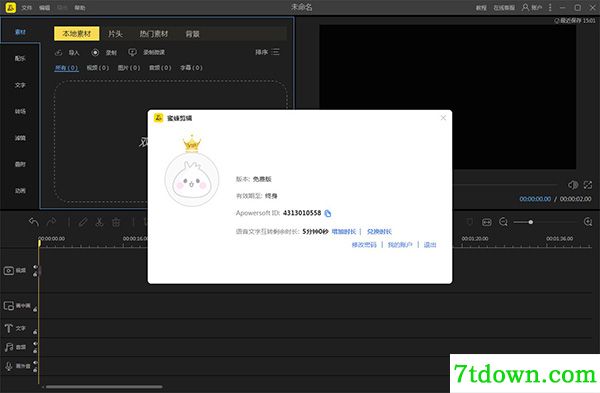The image size is (600, 393).
Task: Click the redo arrow in timeline toolbar
Action: (51, 222)
